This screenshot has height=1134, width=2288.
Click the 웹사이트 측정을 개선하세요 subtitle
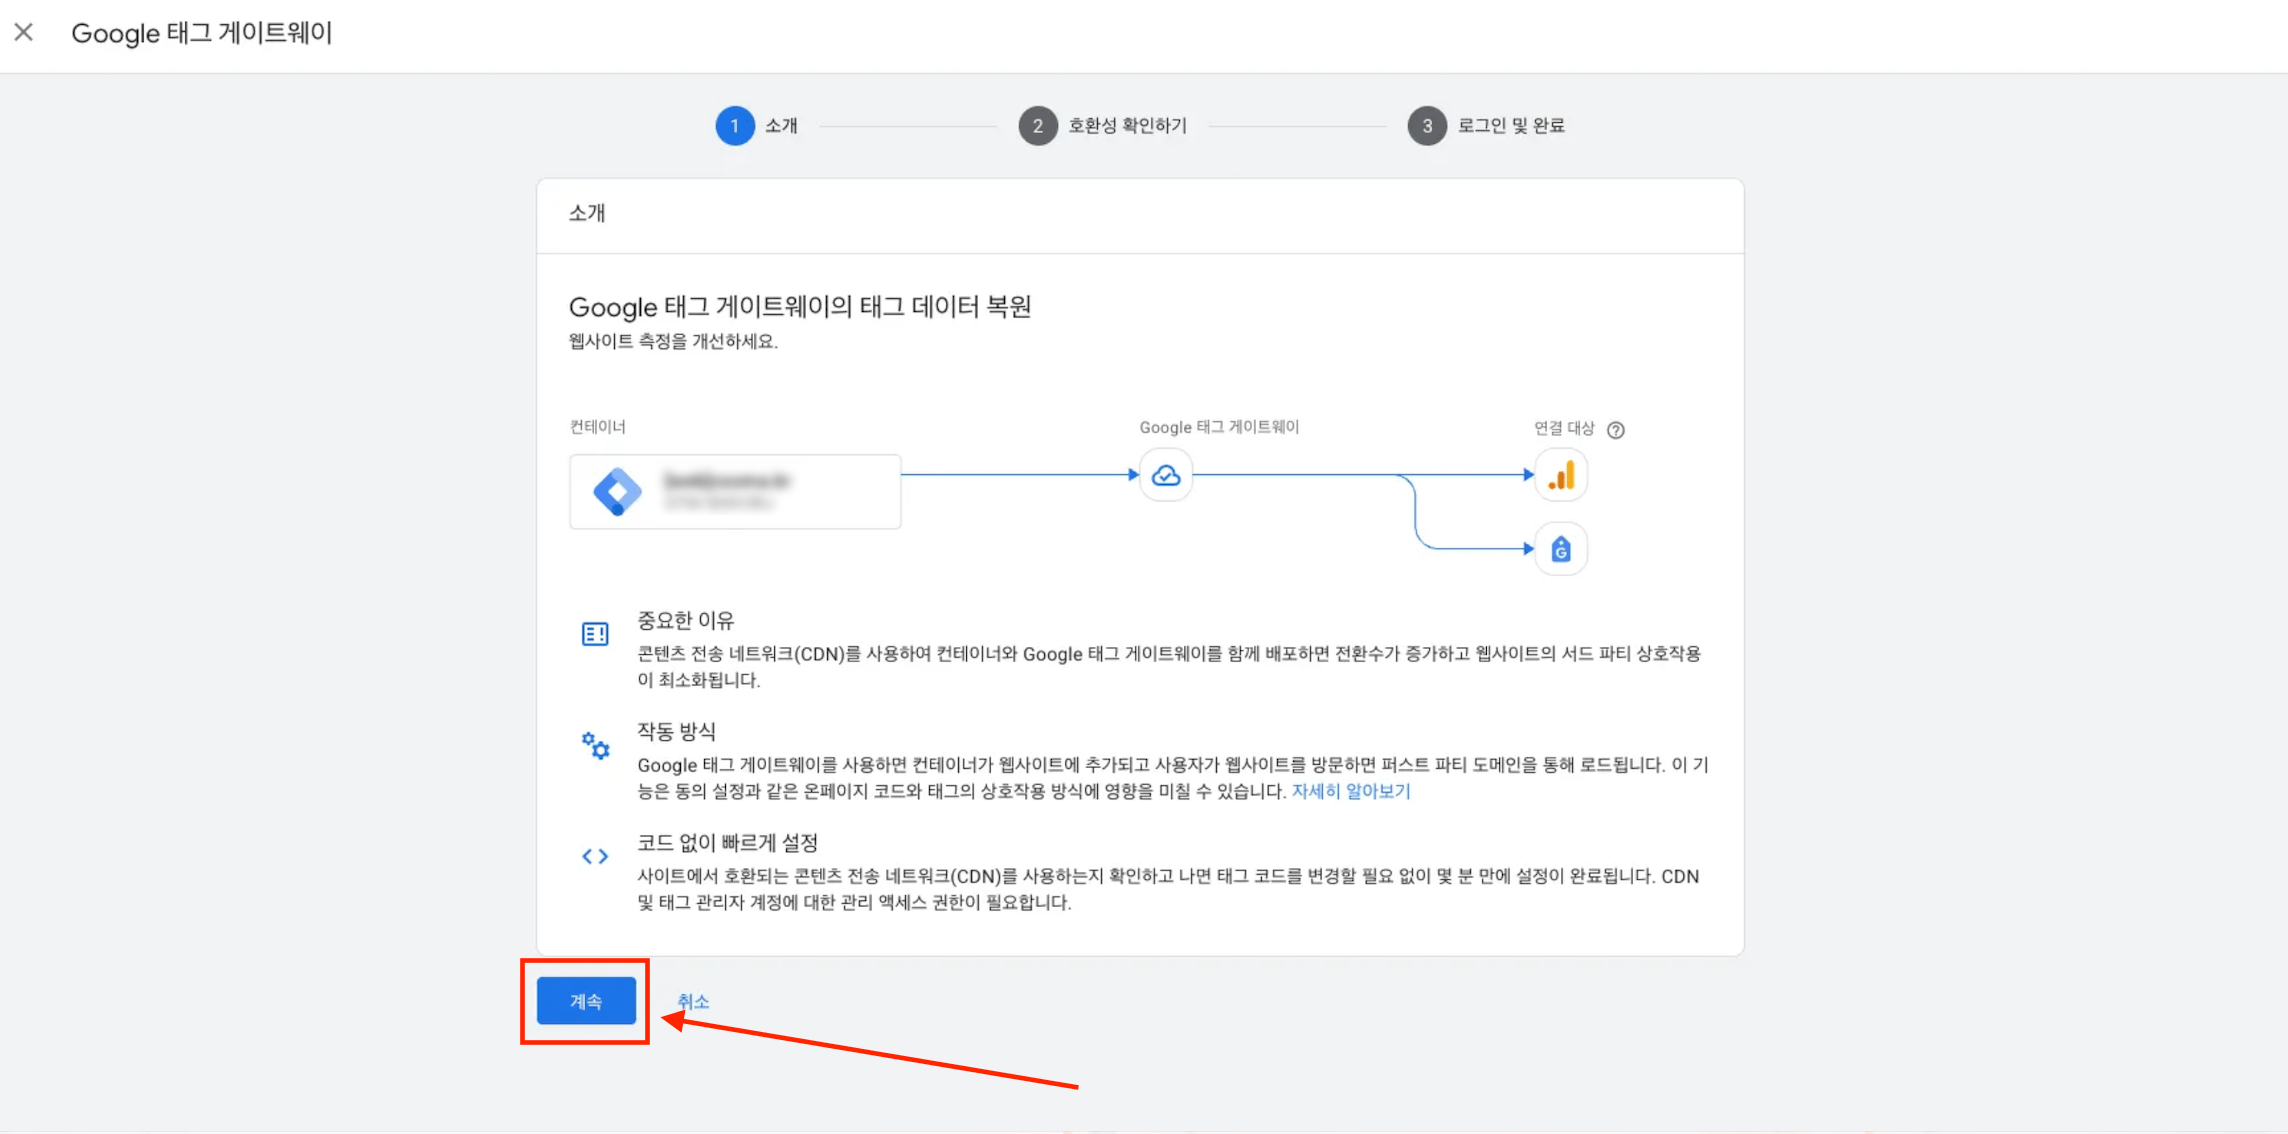(x=673, y=342)
